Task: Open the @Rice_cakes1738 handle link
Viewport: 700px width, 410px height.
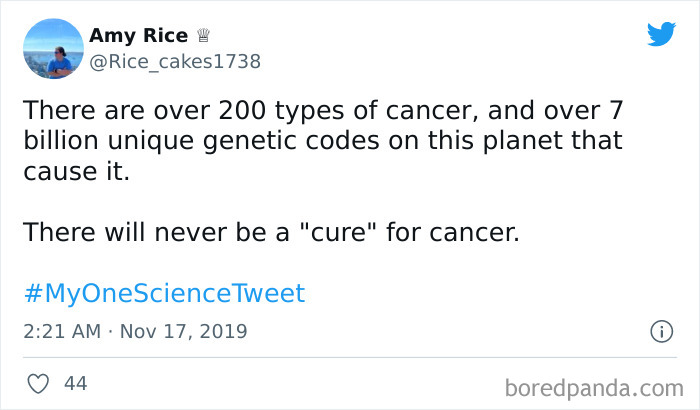Action: (174, 61)
